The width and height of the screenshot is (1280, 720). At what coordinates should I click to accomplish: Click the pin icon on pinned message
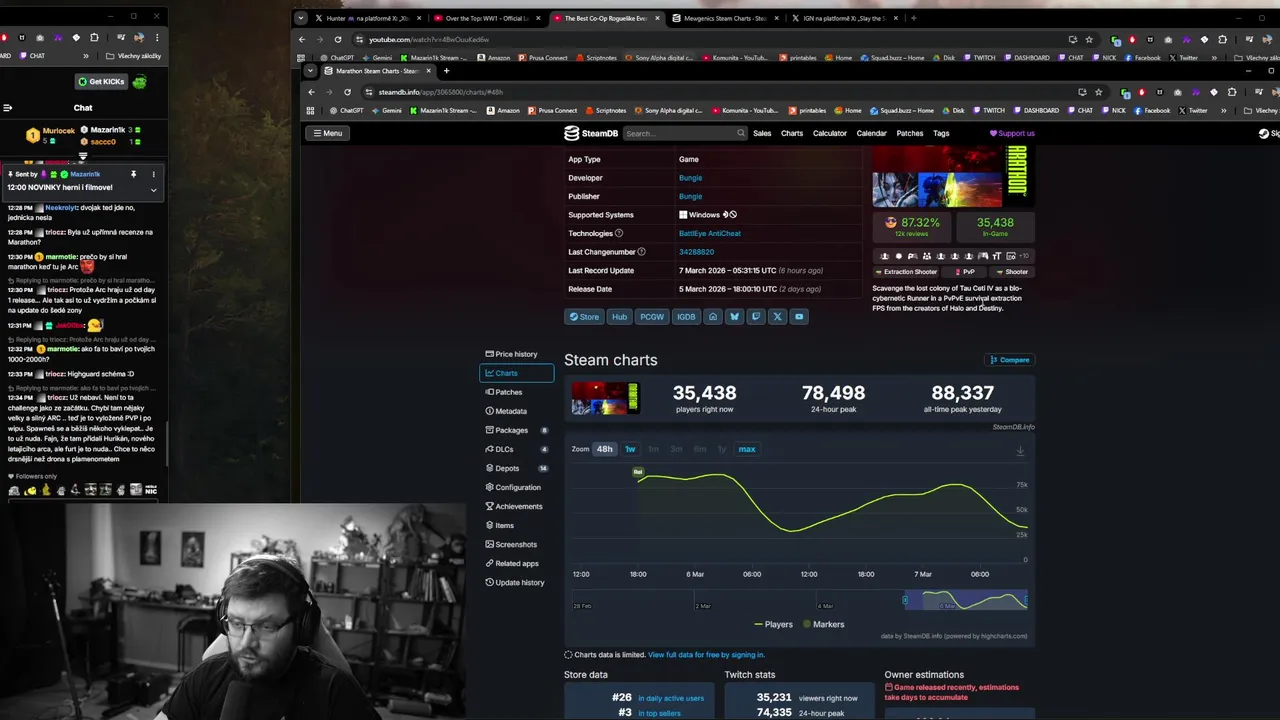pyautogui.click(x=133, y=174)
